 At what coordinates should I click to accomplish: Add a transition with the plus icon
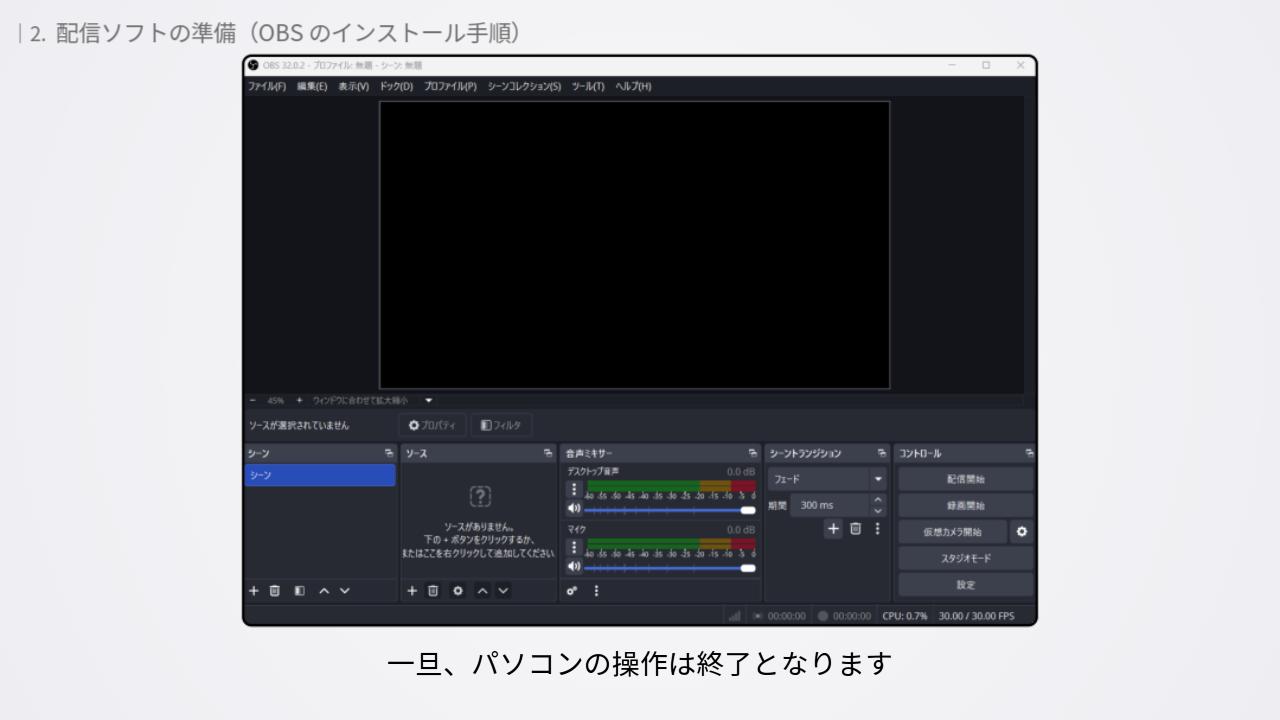pos(832,529)
